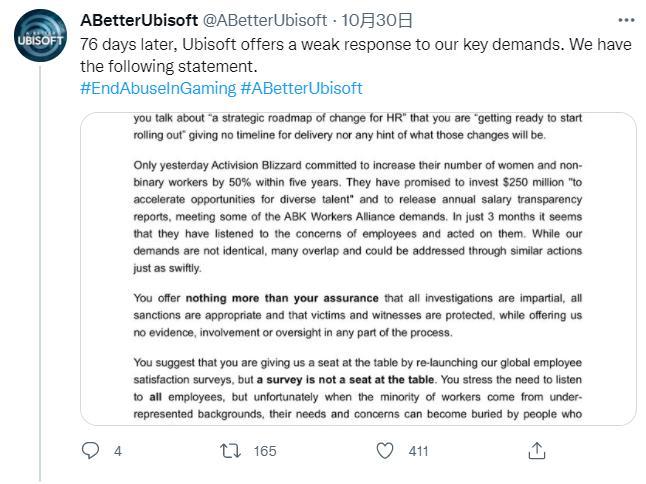This screenshot has height=484, width=646.
Task: View the 165 retweets count
Action: pos(265,451)
